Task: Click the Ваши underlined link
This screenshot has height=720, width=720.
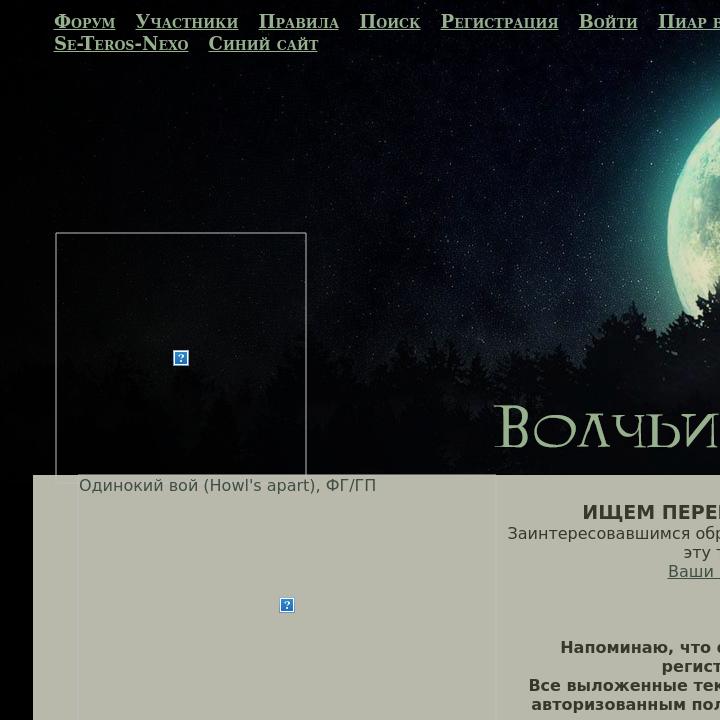Action: (x=693, y=571)
